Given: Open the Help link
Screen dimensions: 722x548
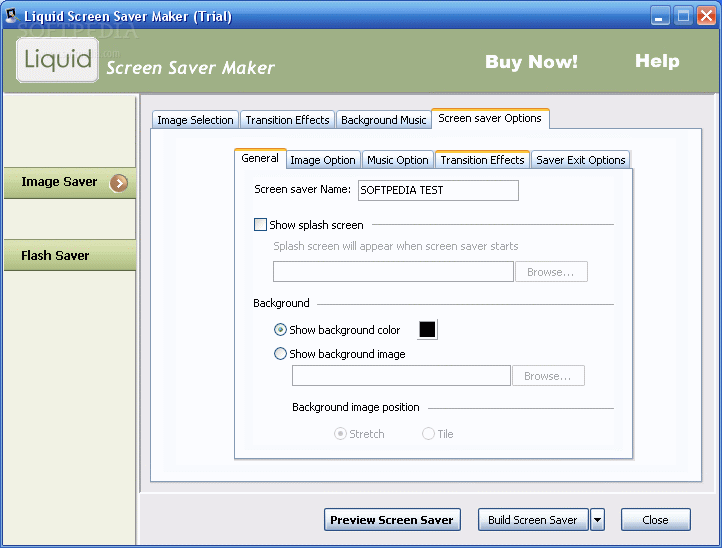Looking at the screenshot, I should point(657,61).
